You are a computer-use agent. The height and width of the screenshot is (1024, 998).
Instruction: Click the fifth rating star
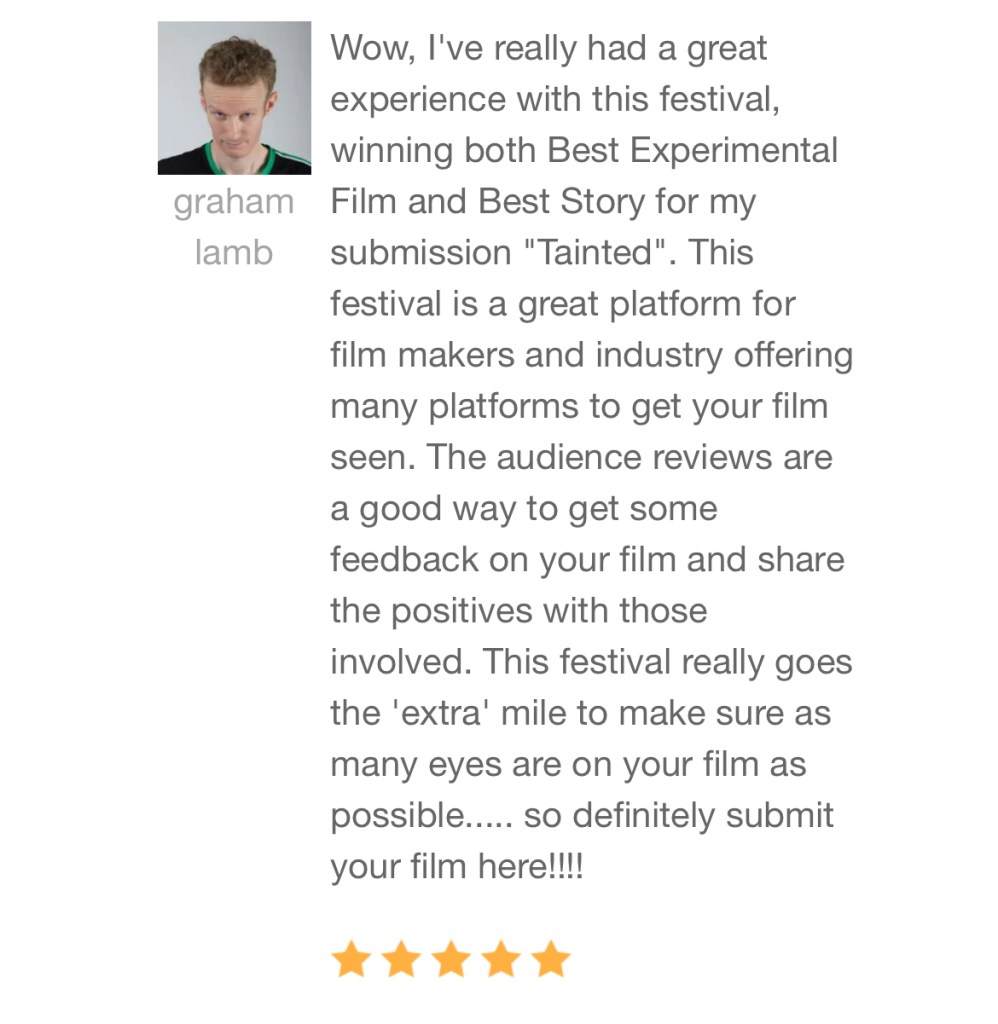click(551, 960)
